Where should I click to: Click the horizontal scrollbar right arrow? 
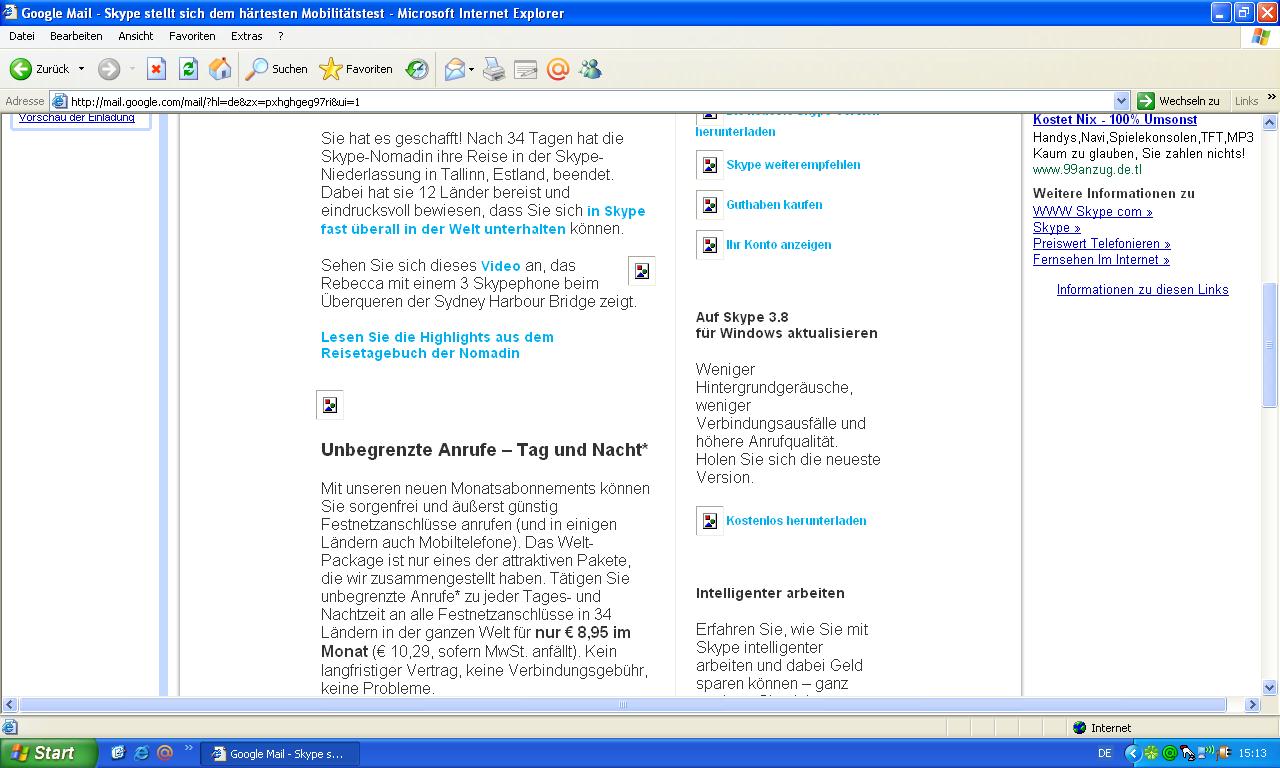1252,705
